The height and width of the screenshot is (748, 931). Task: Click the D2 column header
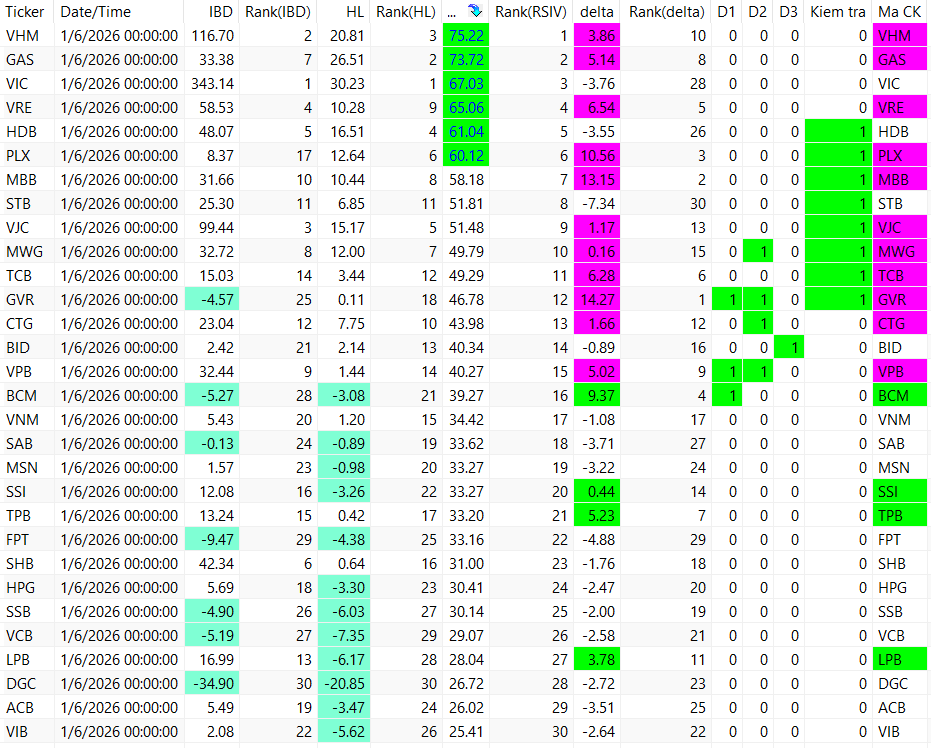(x=758, y=12)
